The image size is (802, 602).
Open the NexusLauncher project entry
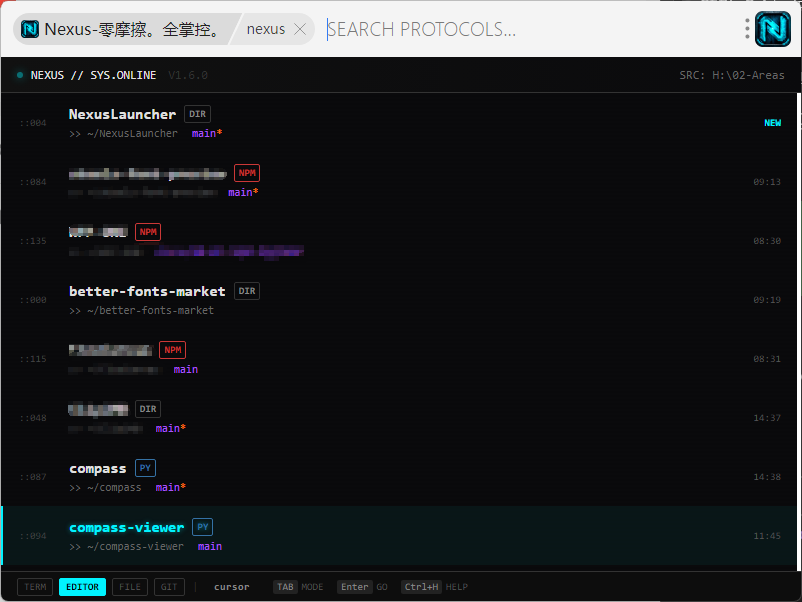(122, 114)
